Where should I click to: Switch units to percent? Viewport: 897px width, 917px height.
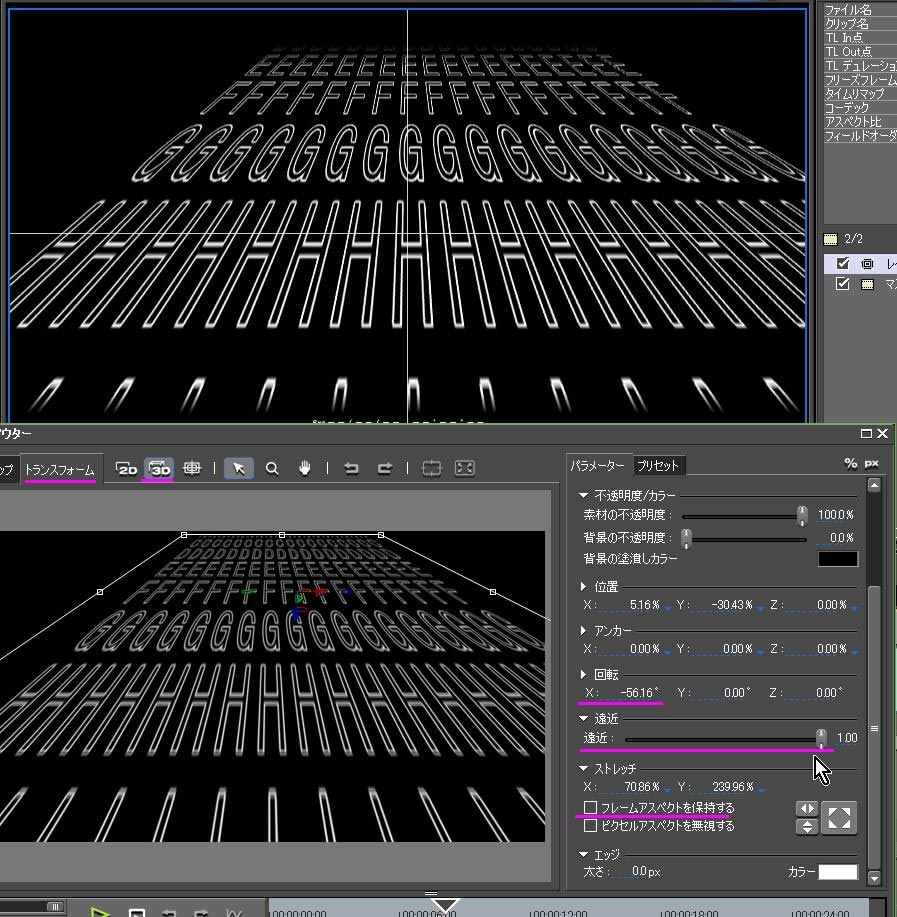pyautogui.click(x=850, y=464)
